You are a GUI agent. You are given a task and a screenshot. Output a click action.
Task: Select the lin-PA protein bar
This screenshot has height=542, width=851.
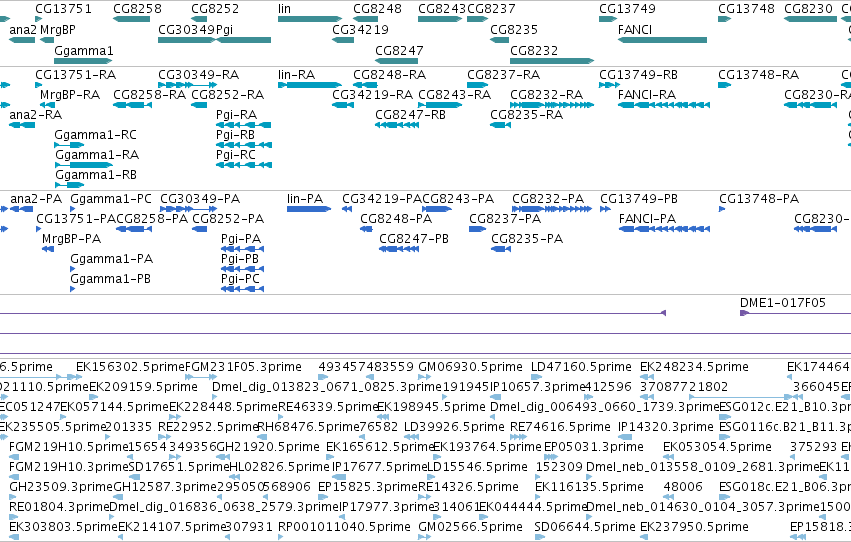tap(309, 209)
